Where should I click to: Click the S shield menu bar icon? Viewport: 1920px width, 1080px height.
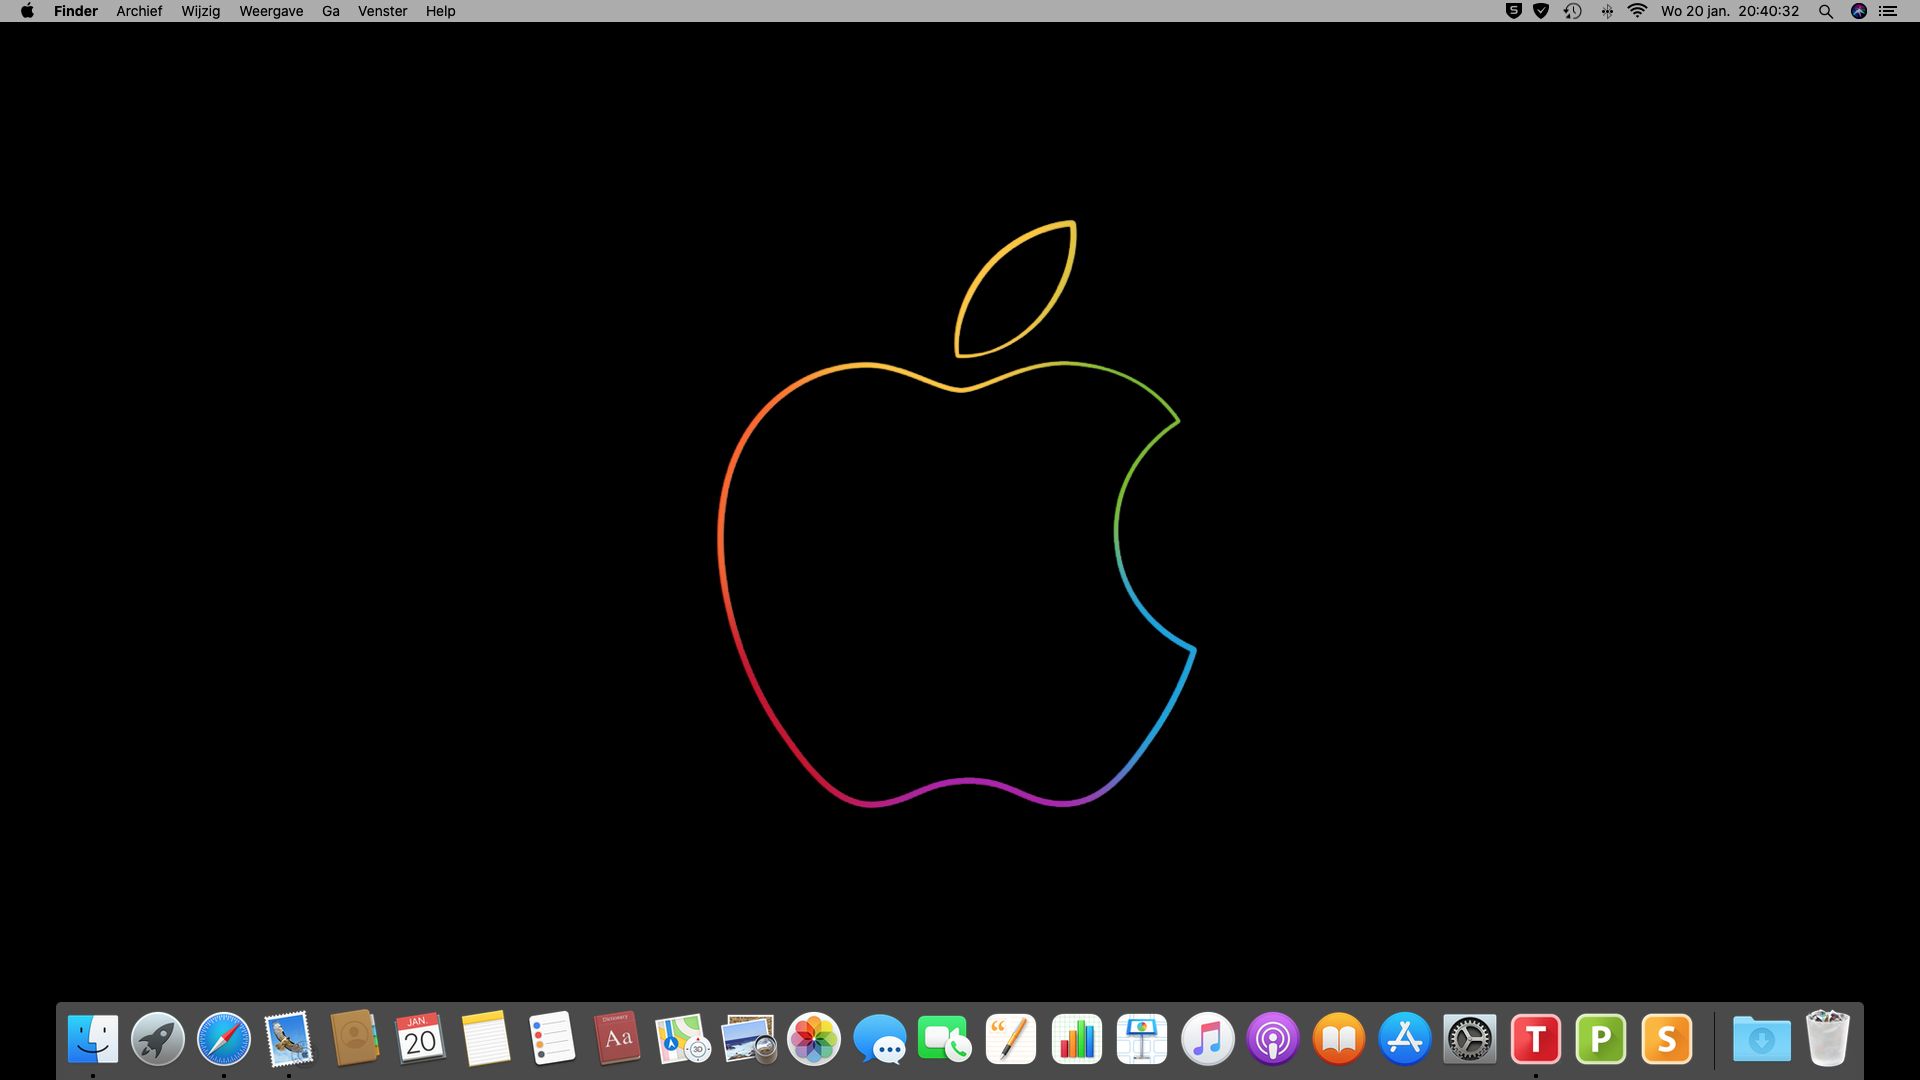[x=1514, y=11]
